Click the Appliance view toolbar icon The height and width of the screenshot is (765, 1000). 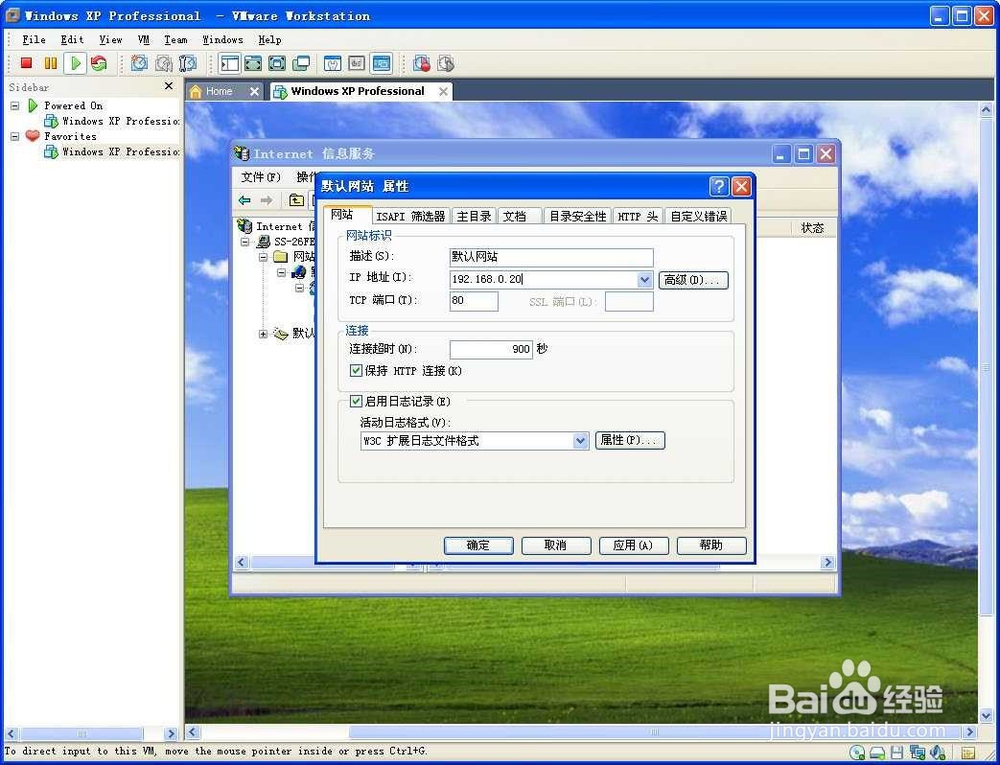357,63
